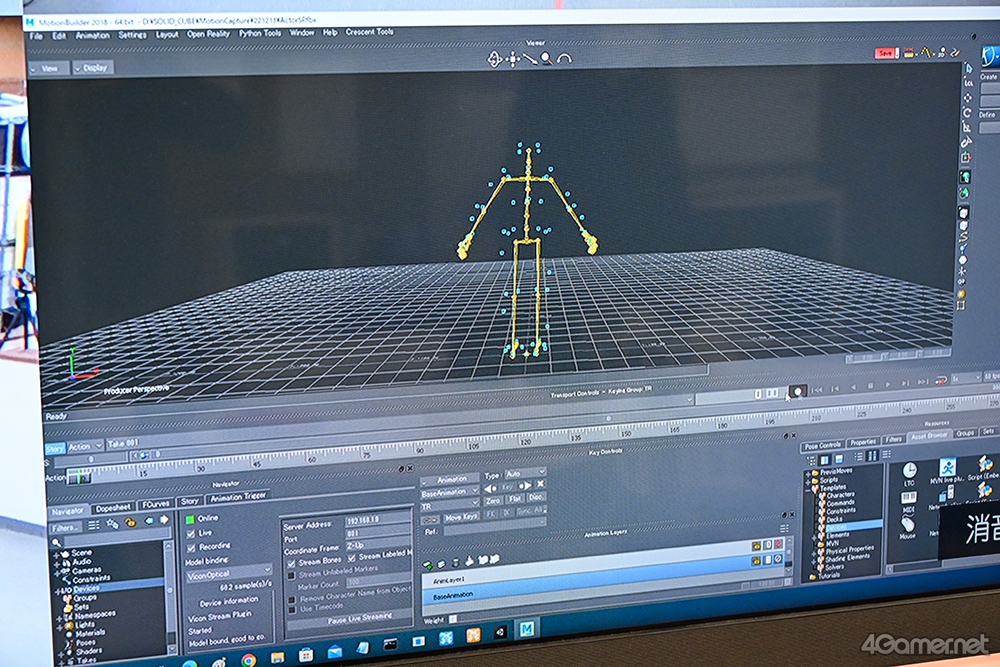Viewport: 1000px width, 667px height.
Task: Open the Open Reality menu
Action: pos(208,34)
